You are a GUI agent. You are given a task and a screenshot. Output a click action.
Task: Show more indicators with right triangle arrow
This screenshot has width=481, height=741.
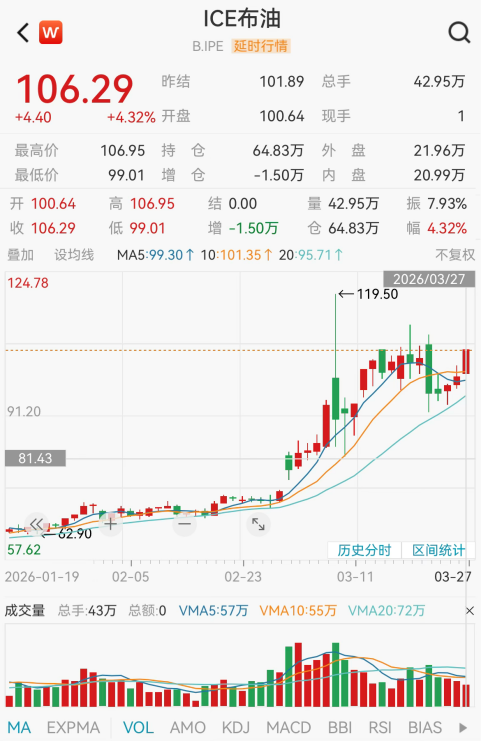point(463,727)
